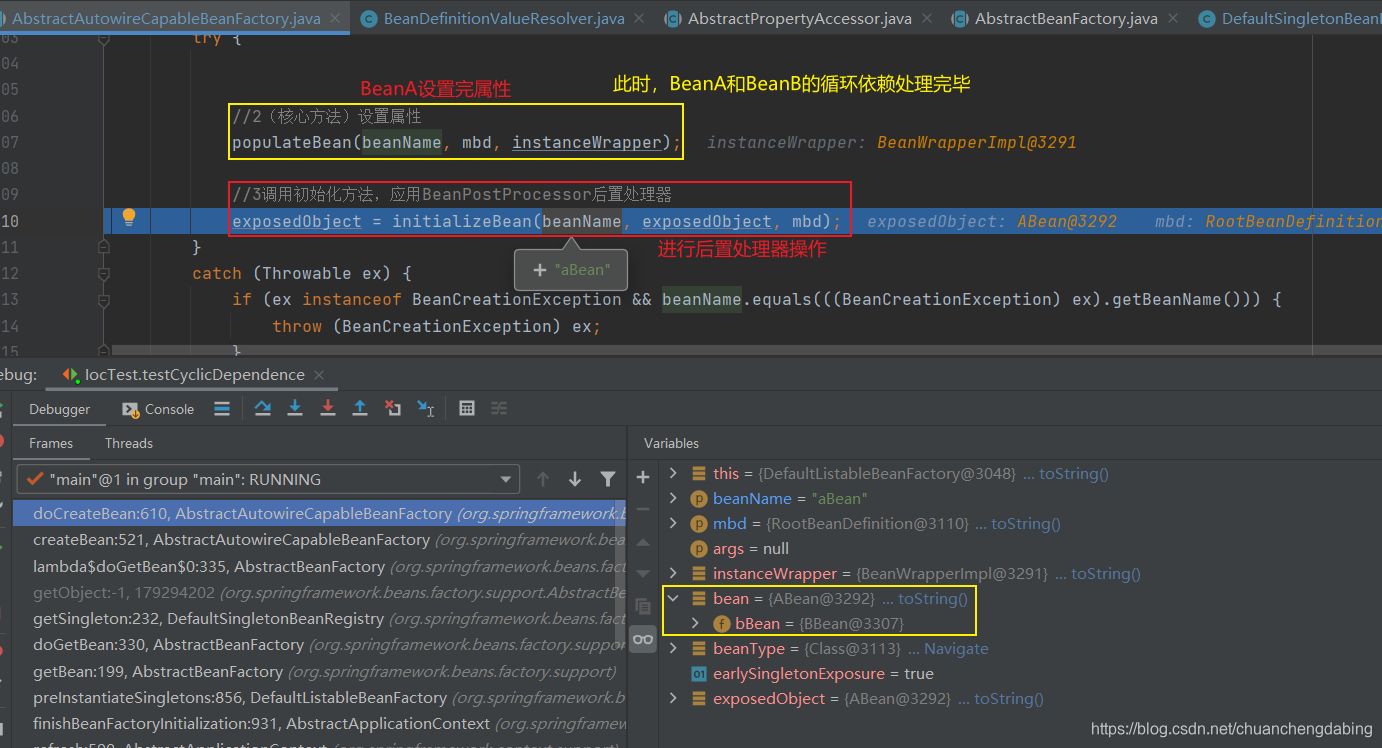Add a new watch with plus icon

coord(643,477)
